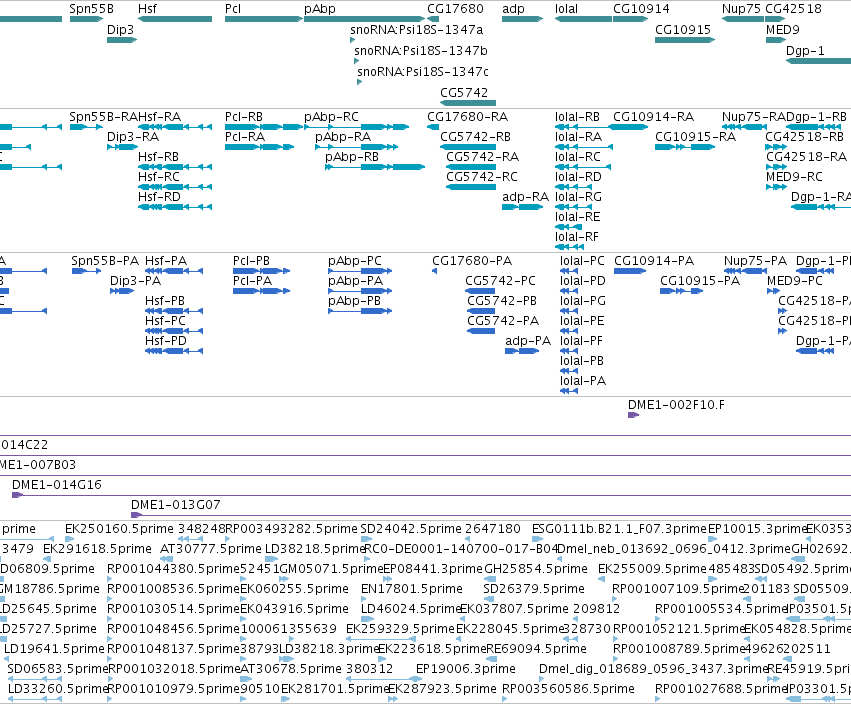This screenshot has height=704, width=851.
Task: Click the Spn55B-RA transcript
Action: pyautogui.click(x=86, y=127)
